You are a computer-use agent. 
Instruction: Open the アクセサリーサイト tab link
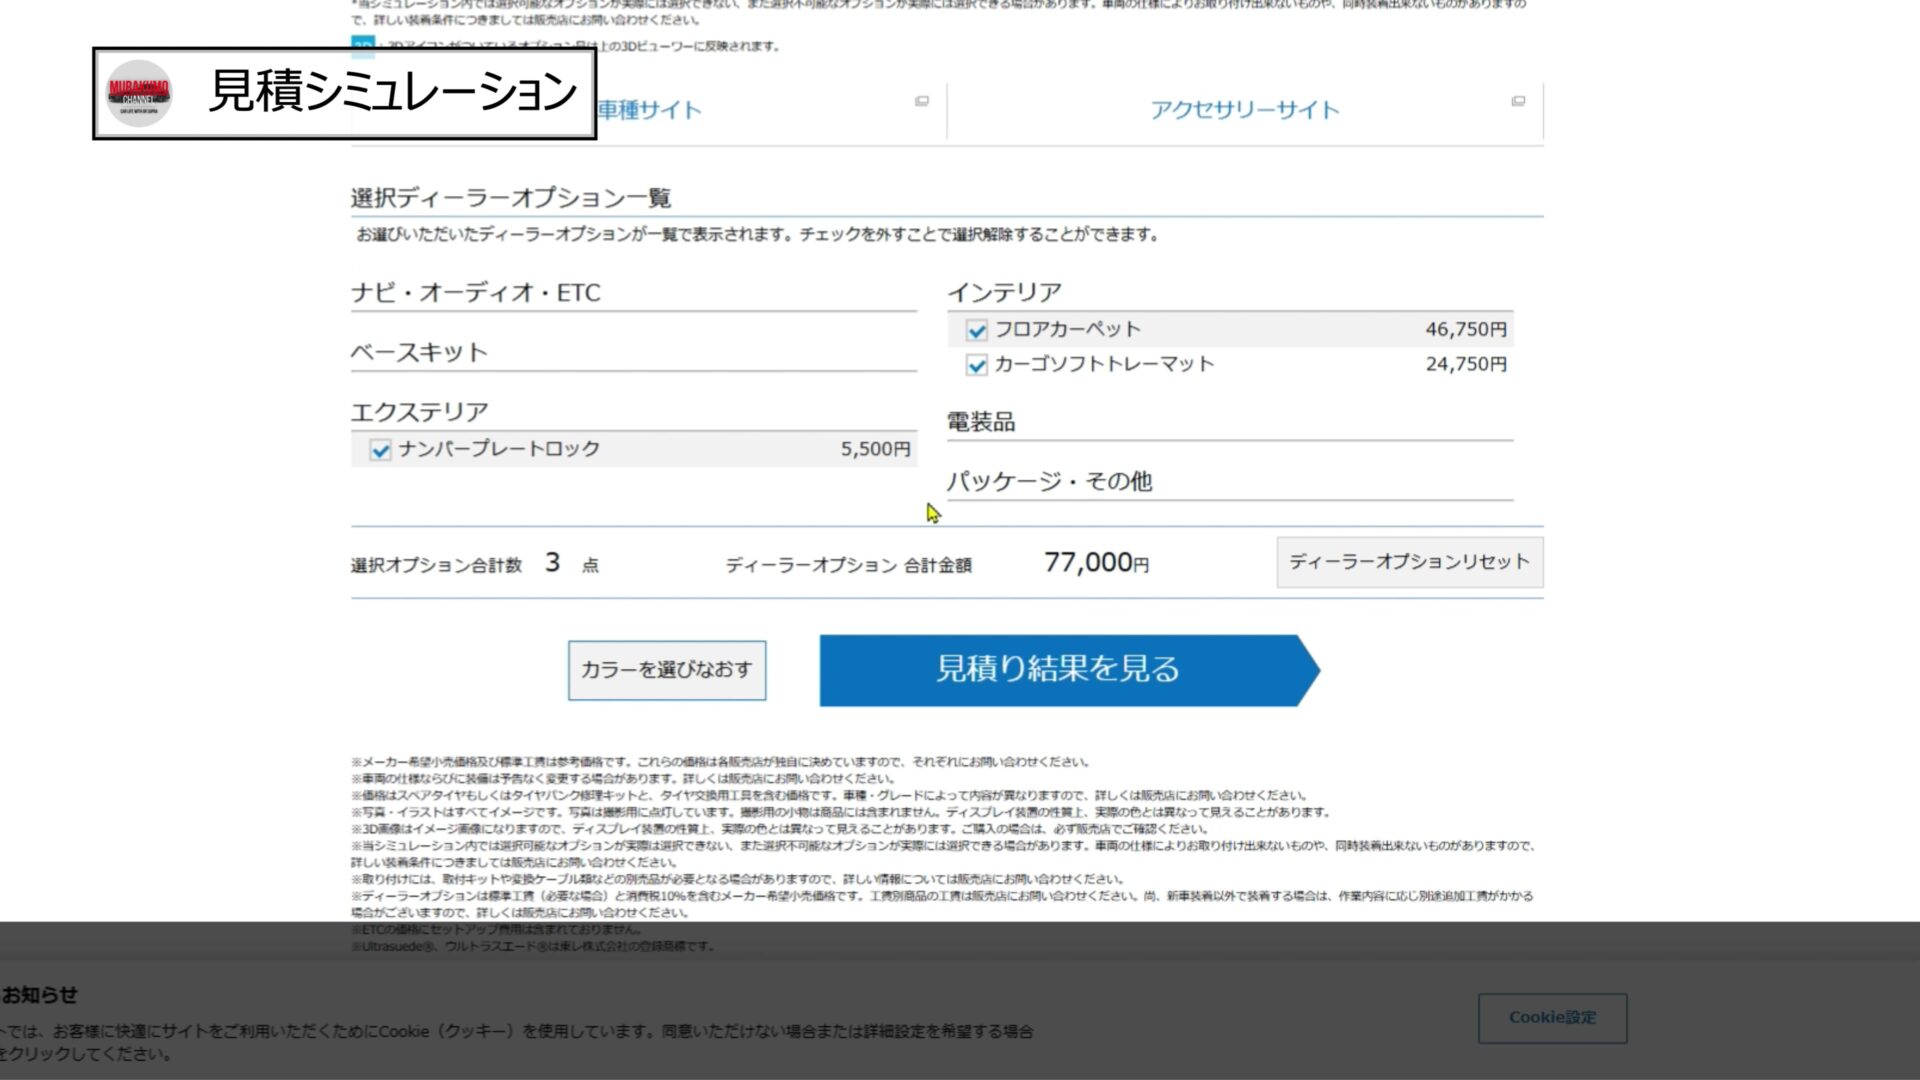click(x=1244, y=110)
